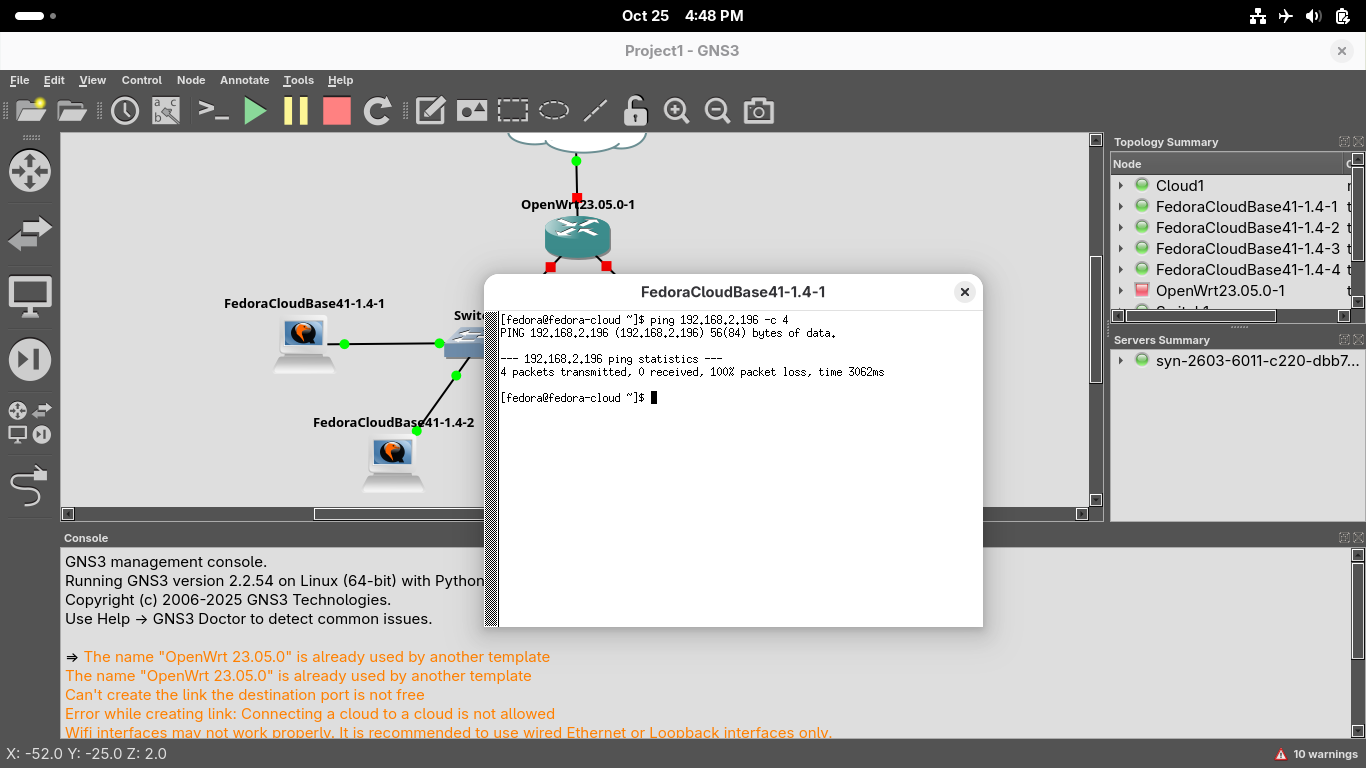The width and height of the screenshot is (1366, 768).
Task: Expand the server entry in Servers Summary
Action: (x=1121, y=361)
